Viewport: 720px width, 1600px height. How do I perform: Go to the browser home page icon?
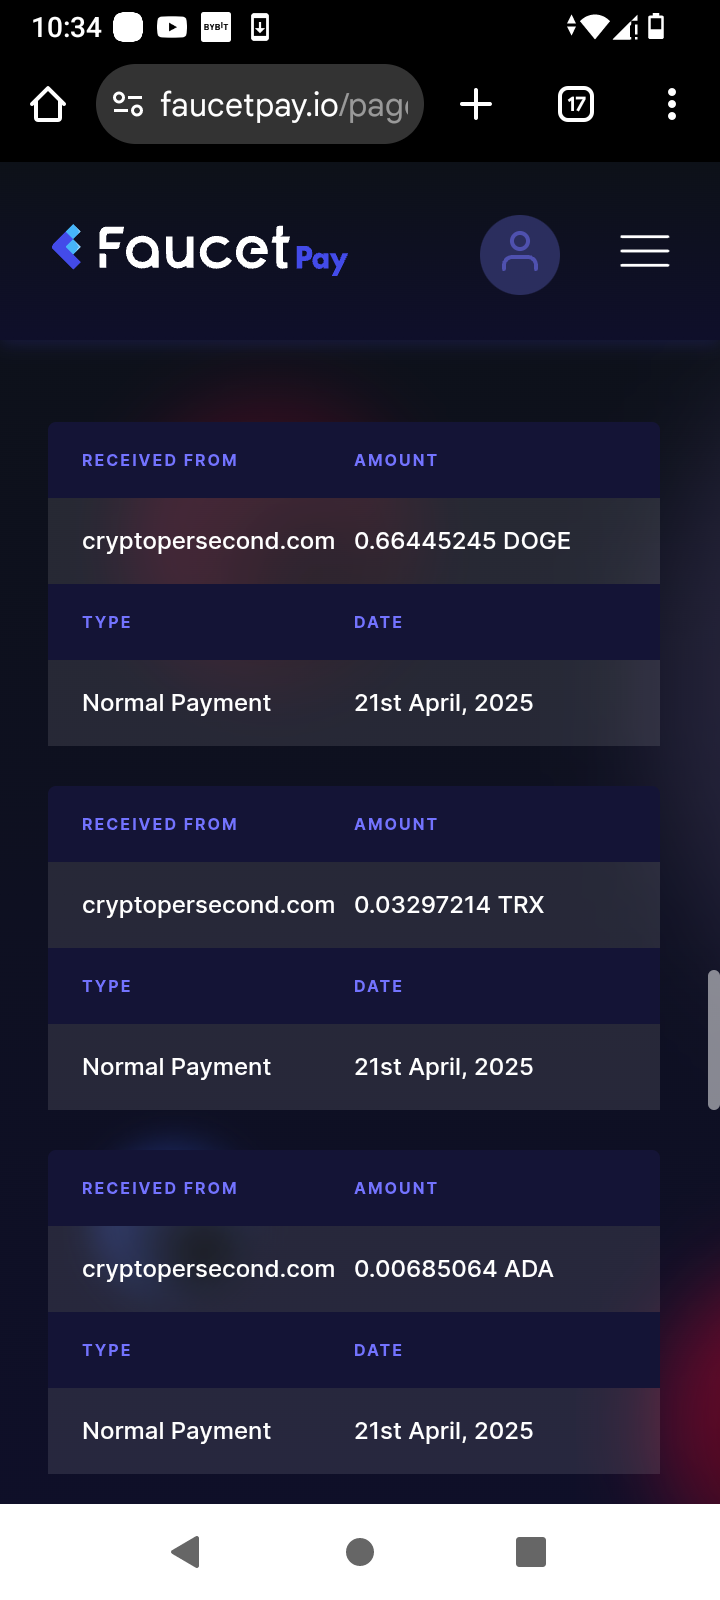click(48, 104)
